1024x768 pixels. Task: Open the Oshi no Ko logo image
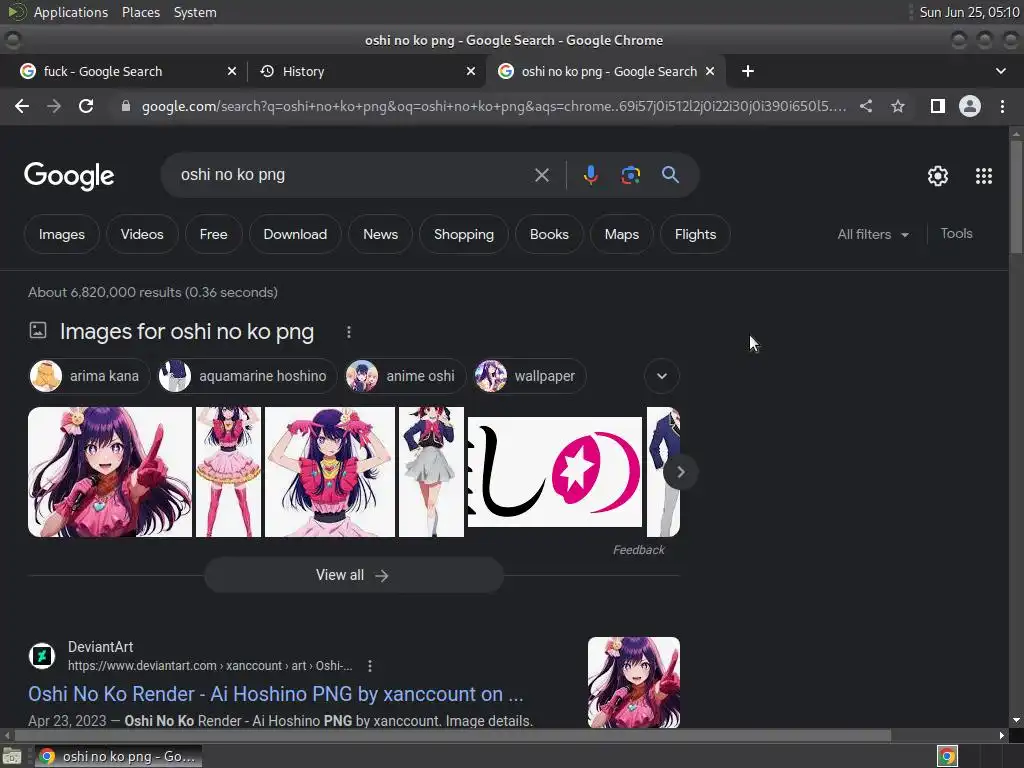pos(555,472)
